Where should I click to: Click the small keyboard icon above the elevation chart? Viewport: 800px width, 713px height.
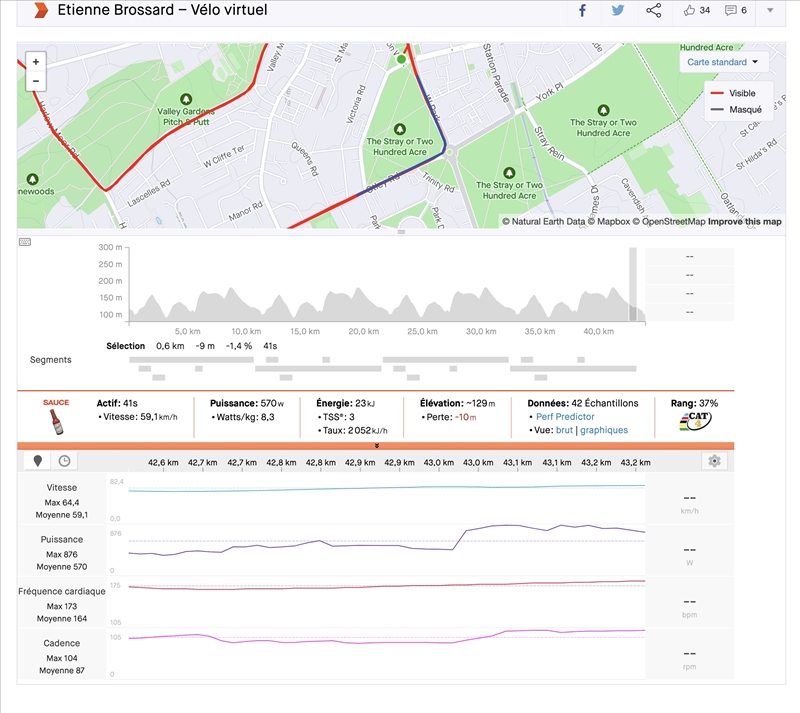(24, 242)
